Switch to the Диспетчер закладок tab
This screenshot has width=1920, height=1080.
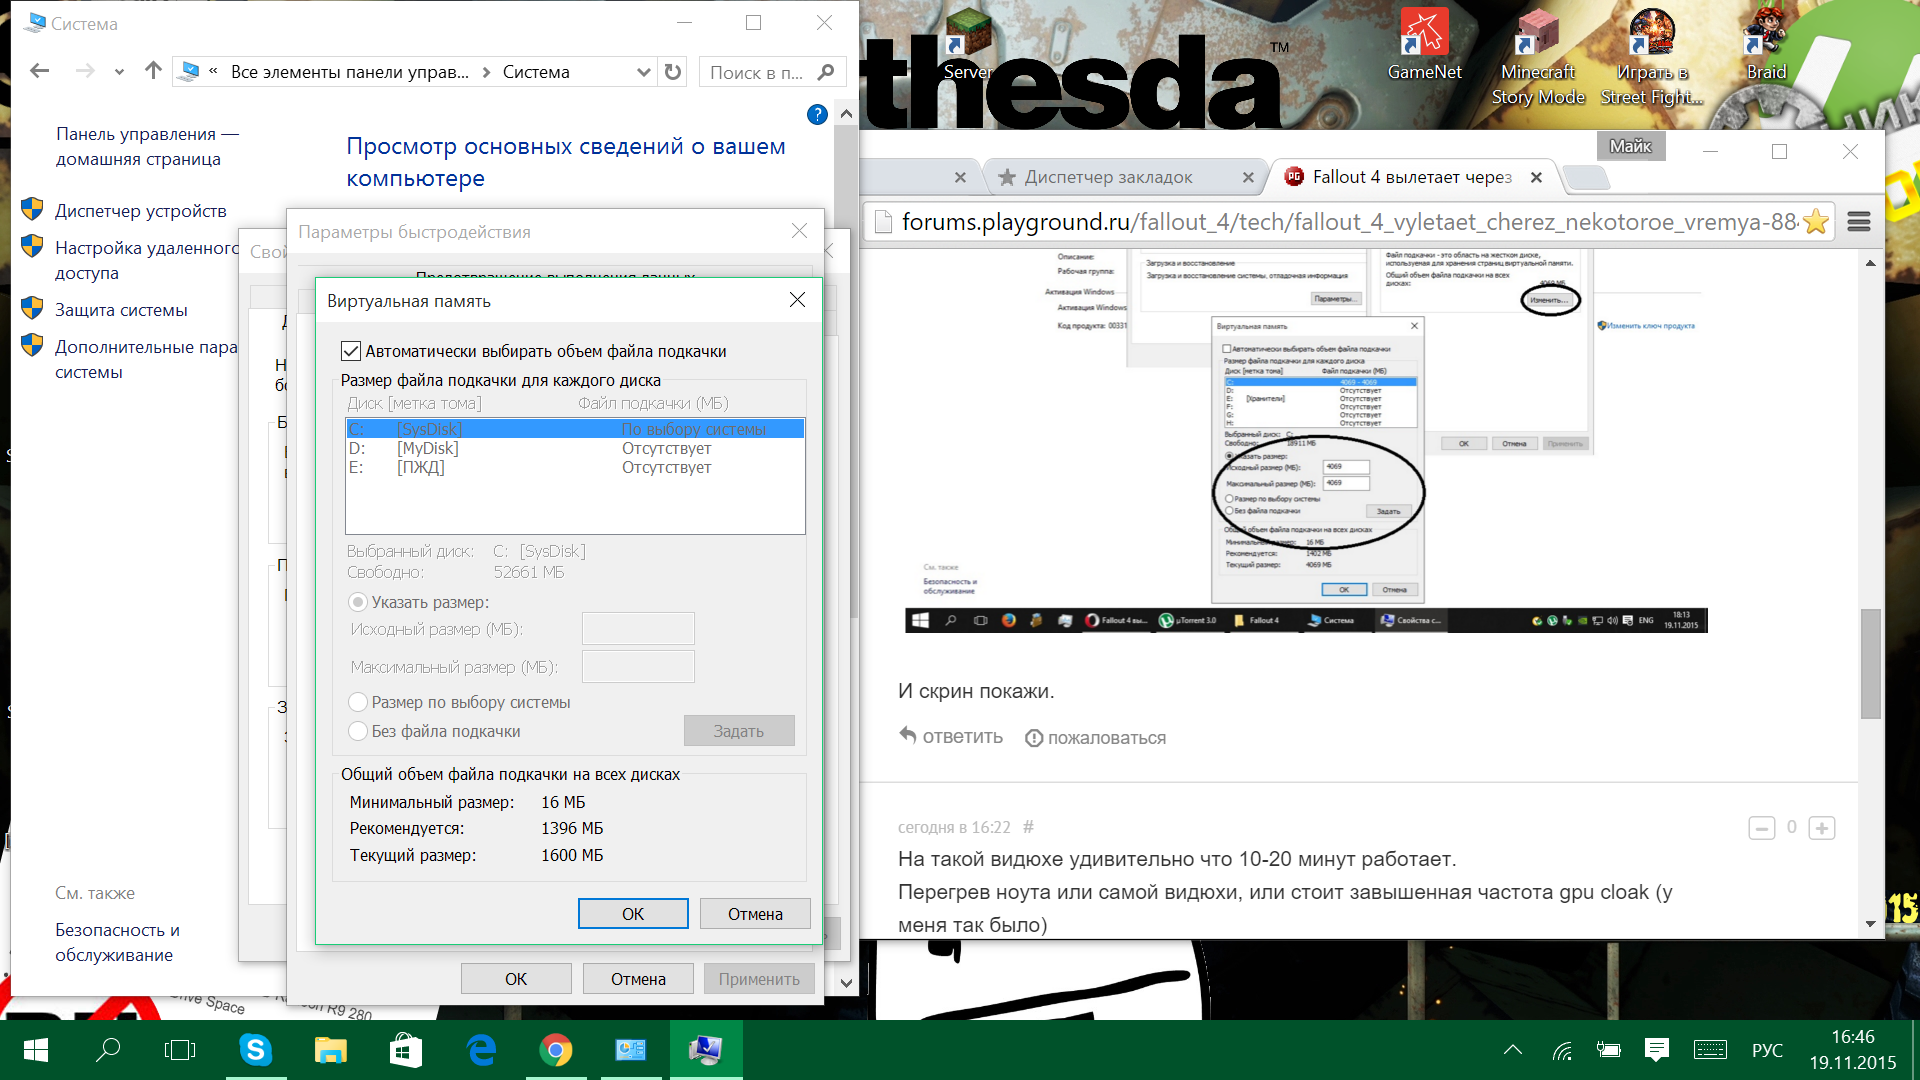point(1107,177)
